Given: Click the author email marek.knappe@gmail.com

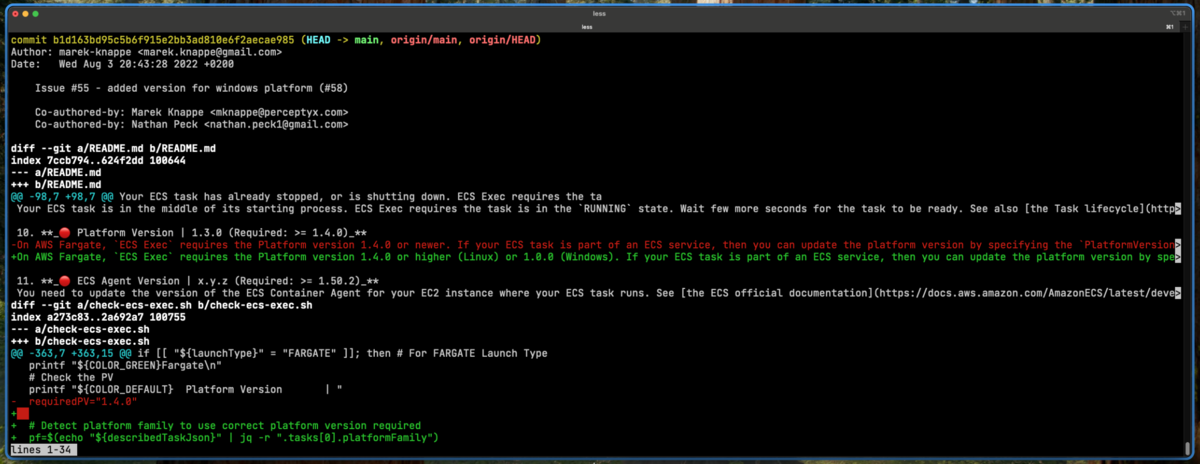Looking at the screenshot, I should tap(209, 52).
